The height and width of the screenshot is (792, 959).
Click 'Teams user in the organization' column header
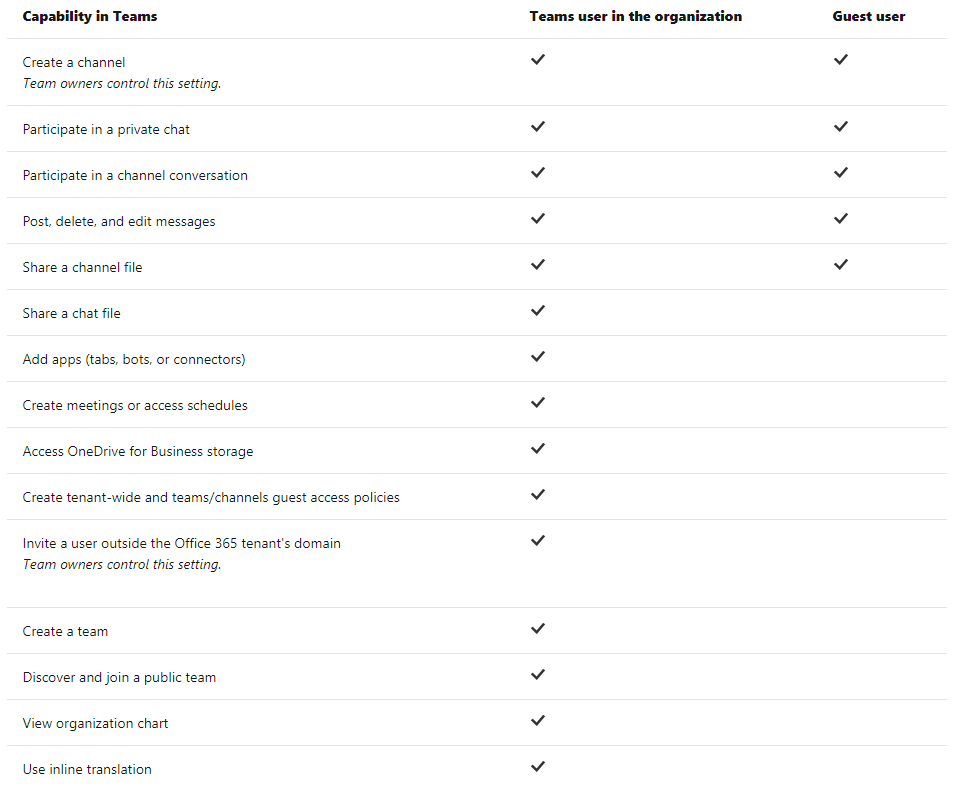635,16
